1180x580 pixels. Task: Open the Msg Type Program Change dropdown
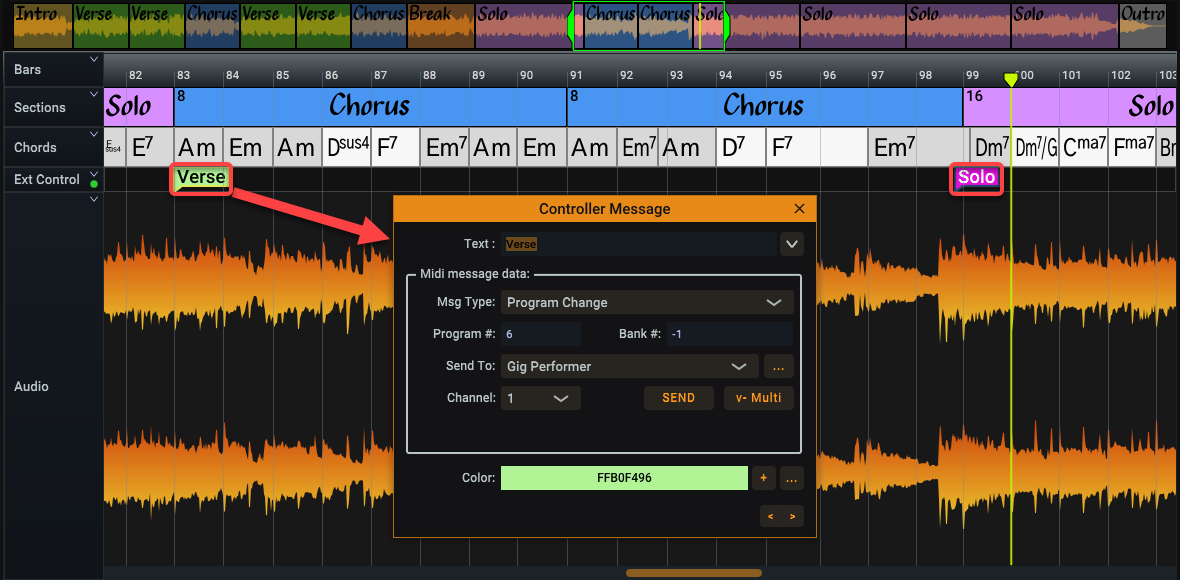pyautogui.click(x=647, y=302)
